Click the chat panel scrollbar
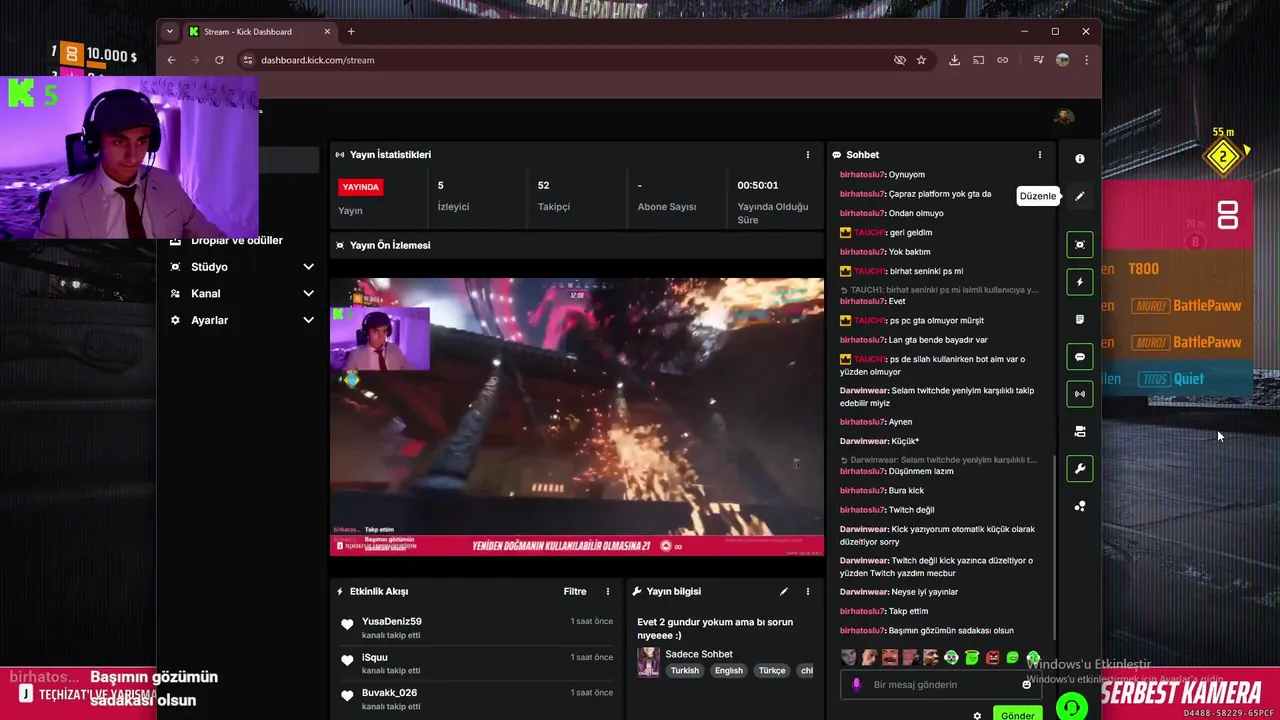1280x720 pixels. 1054,550
